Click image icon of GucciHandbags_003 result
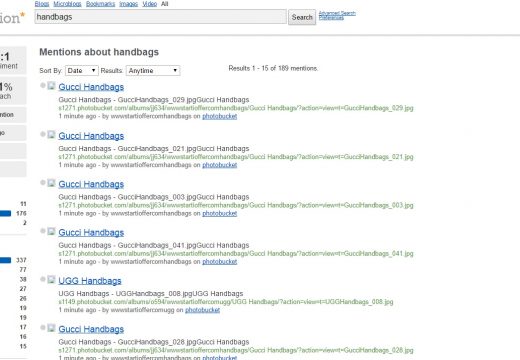The width and height of the screenshot is (520, 360). coord(51,183)
